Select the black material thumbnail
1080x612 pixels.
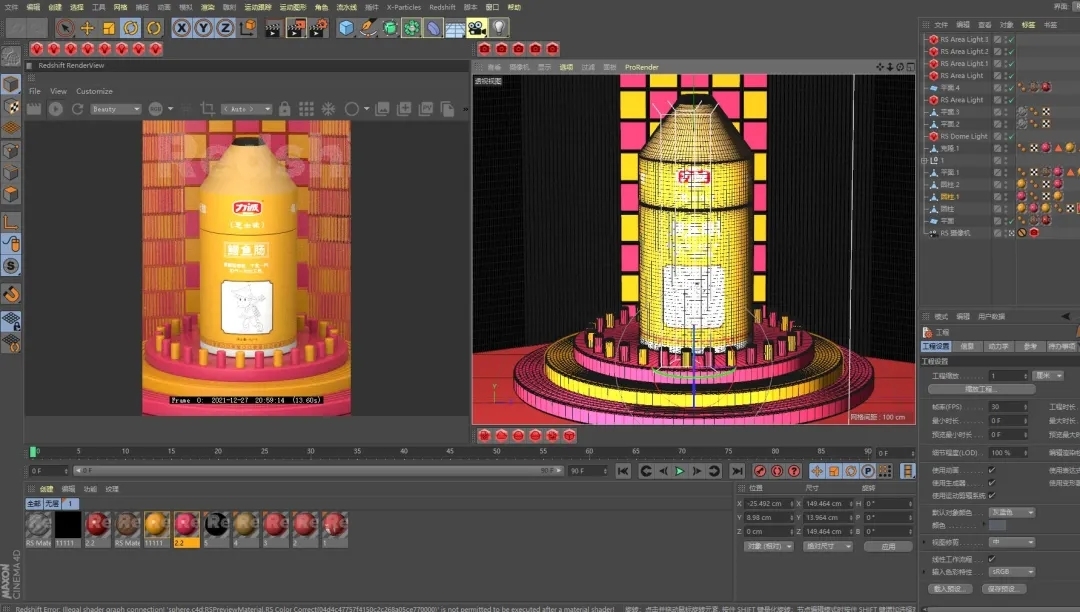point(68,525)
